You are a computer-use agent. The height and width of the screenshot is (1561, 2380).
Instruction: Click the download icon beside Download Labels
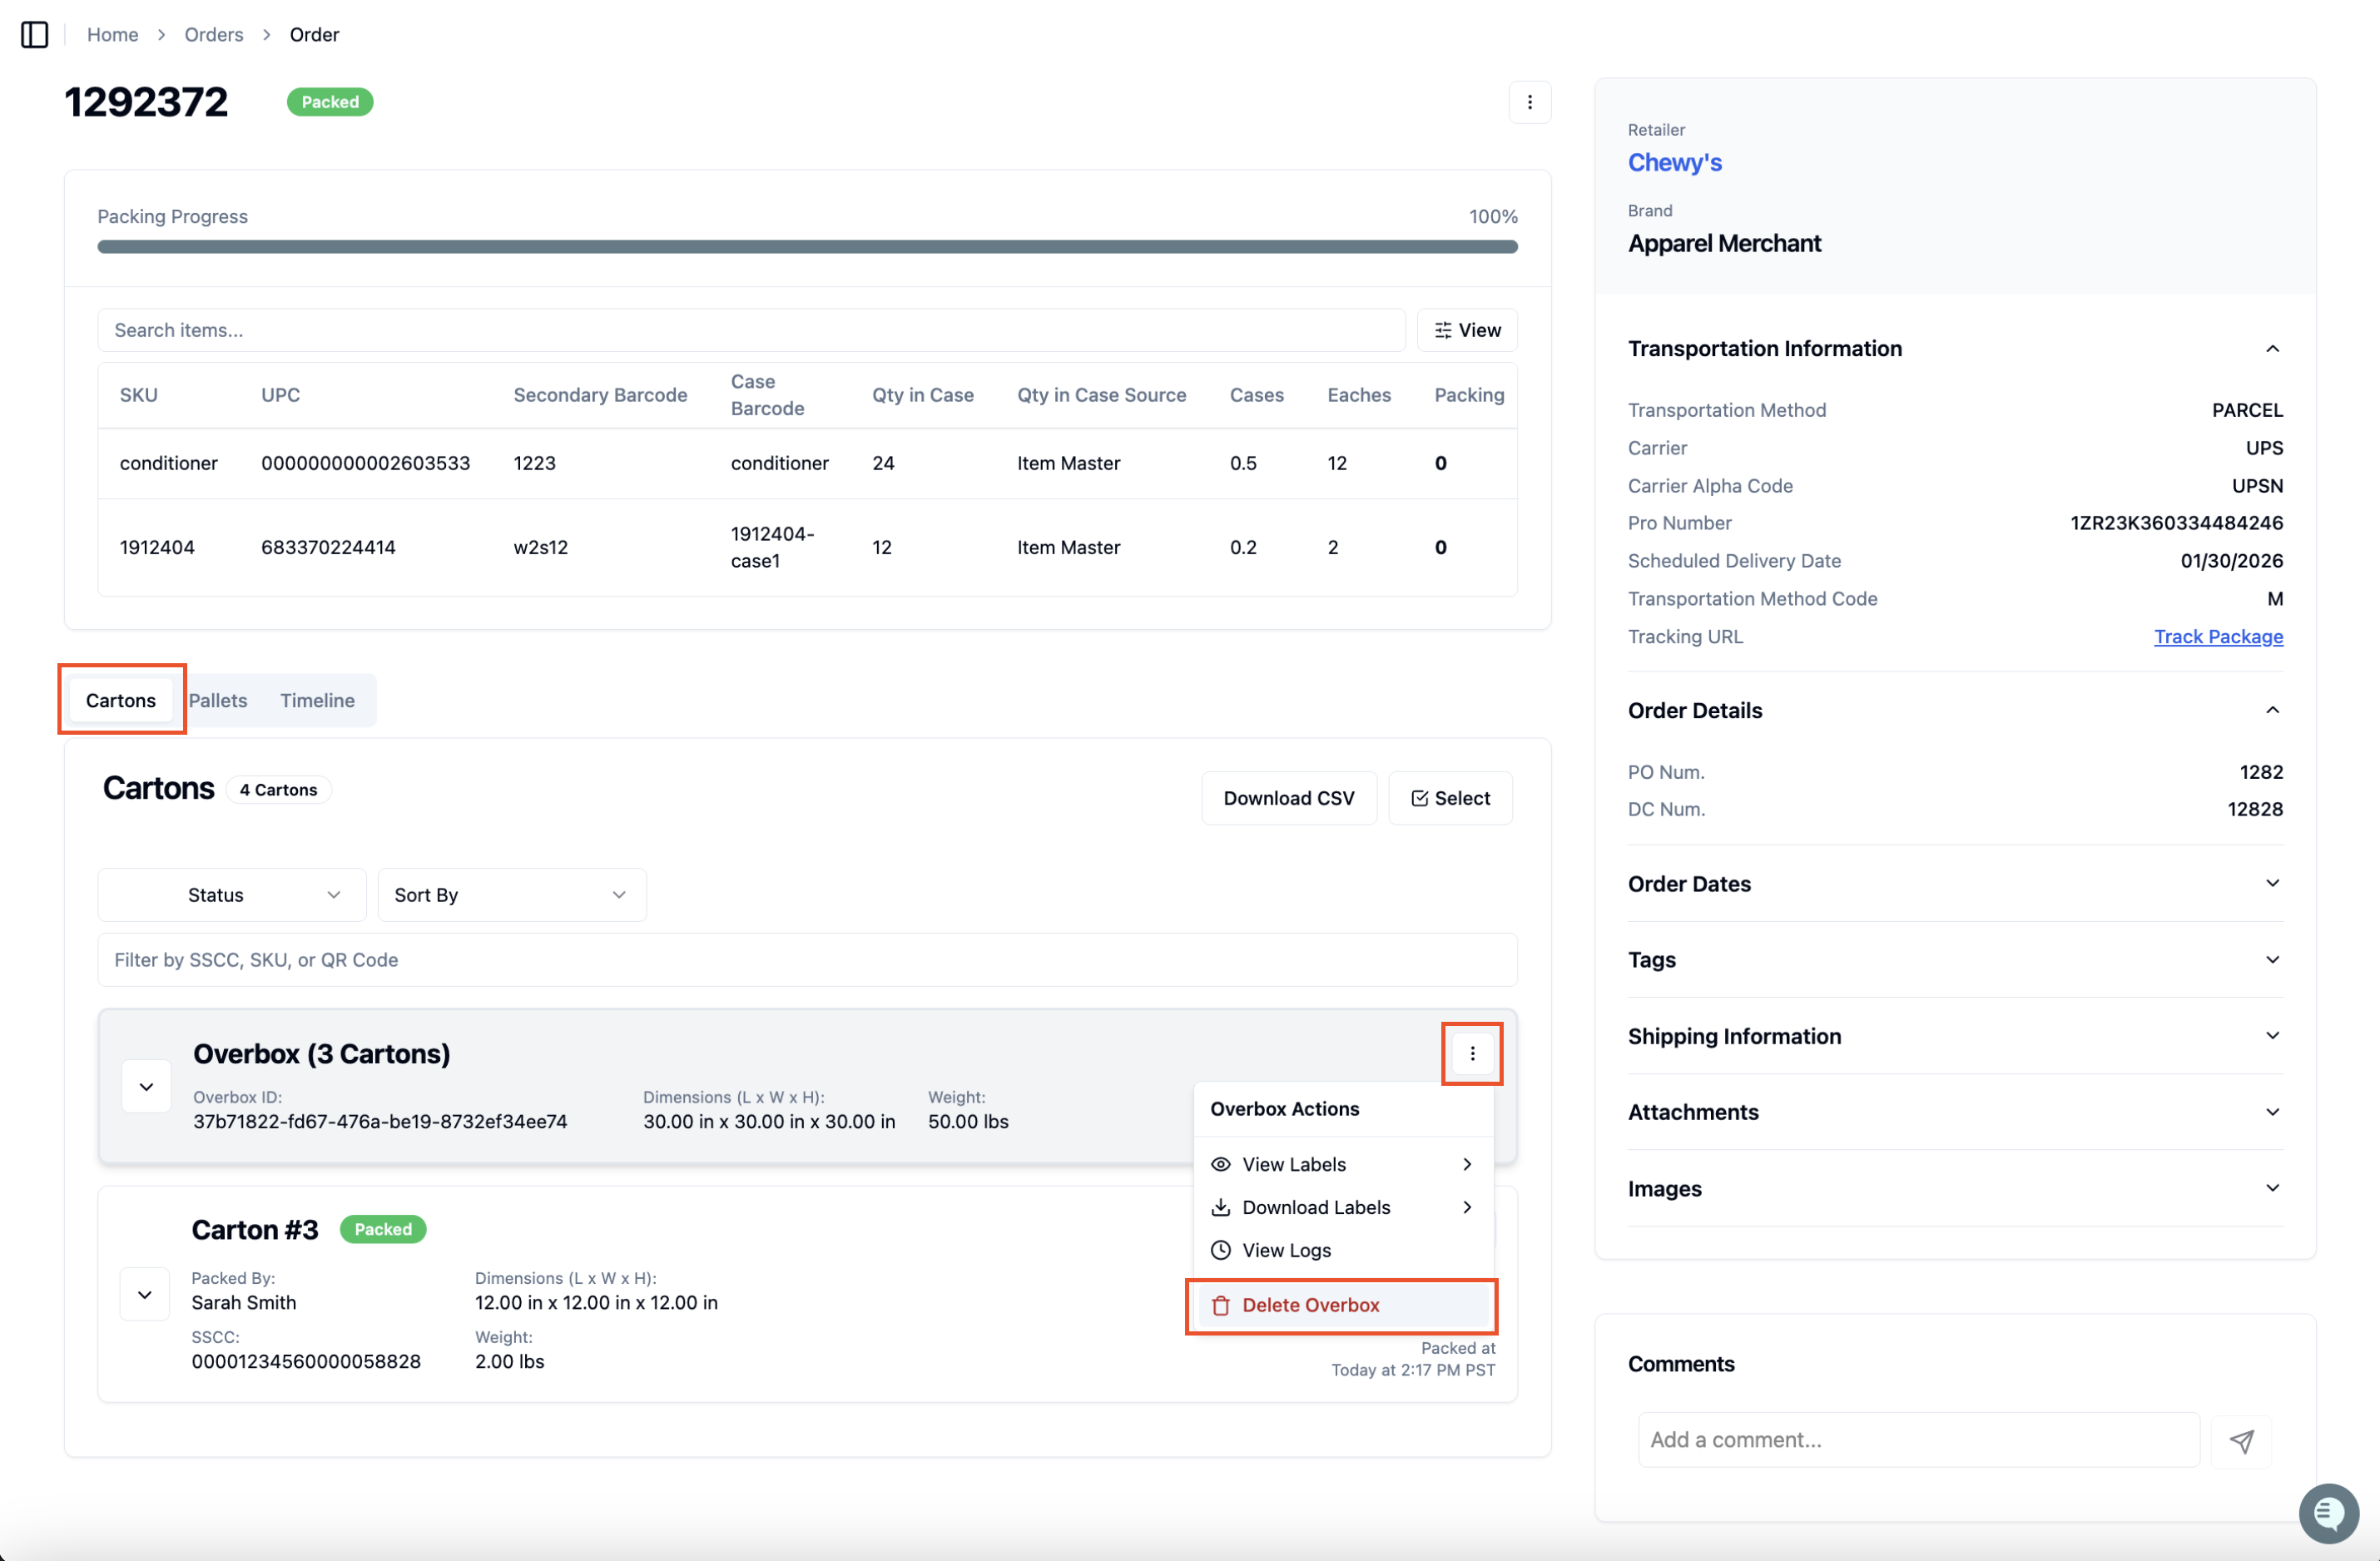tap(1220, 1207)
